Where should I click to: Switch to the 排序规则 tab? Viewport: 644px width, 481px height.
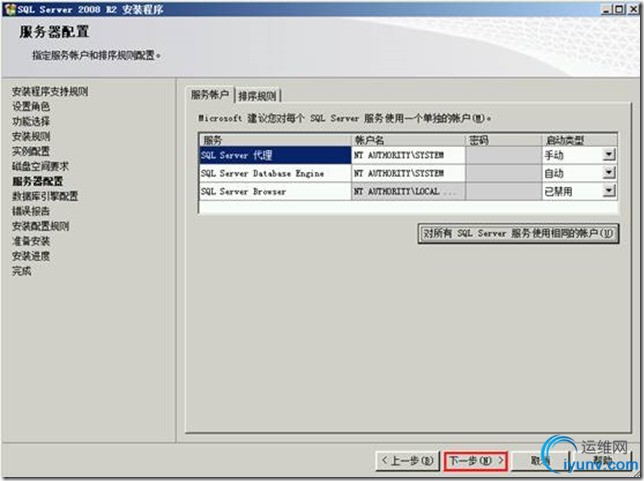point(258,96)
